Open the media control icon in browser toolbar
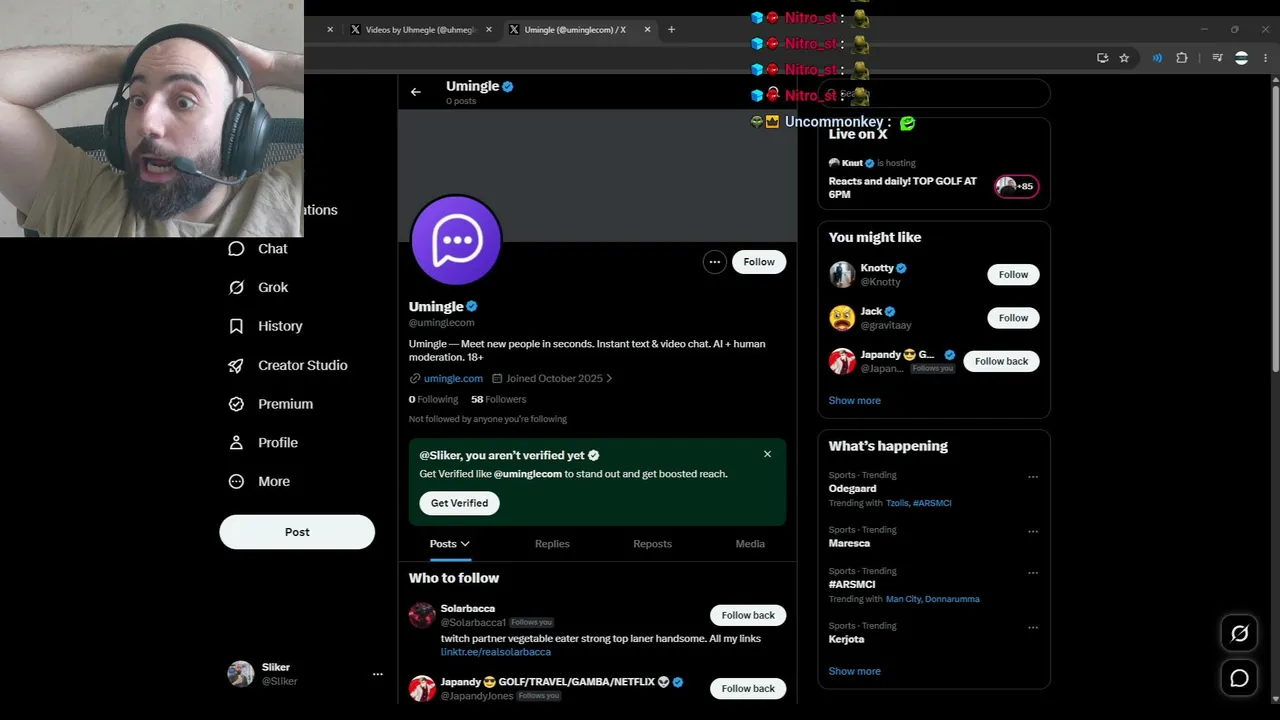 tap(1217, 58)
